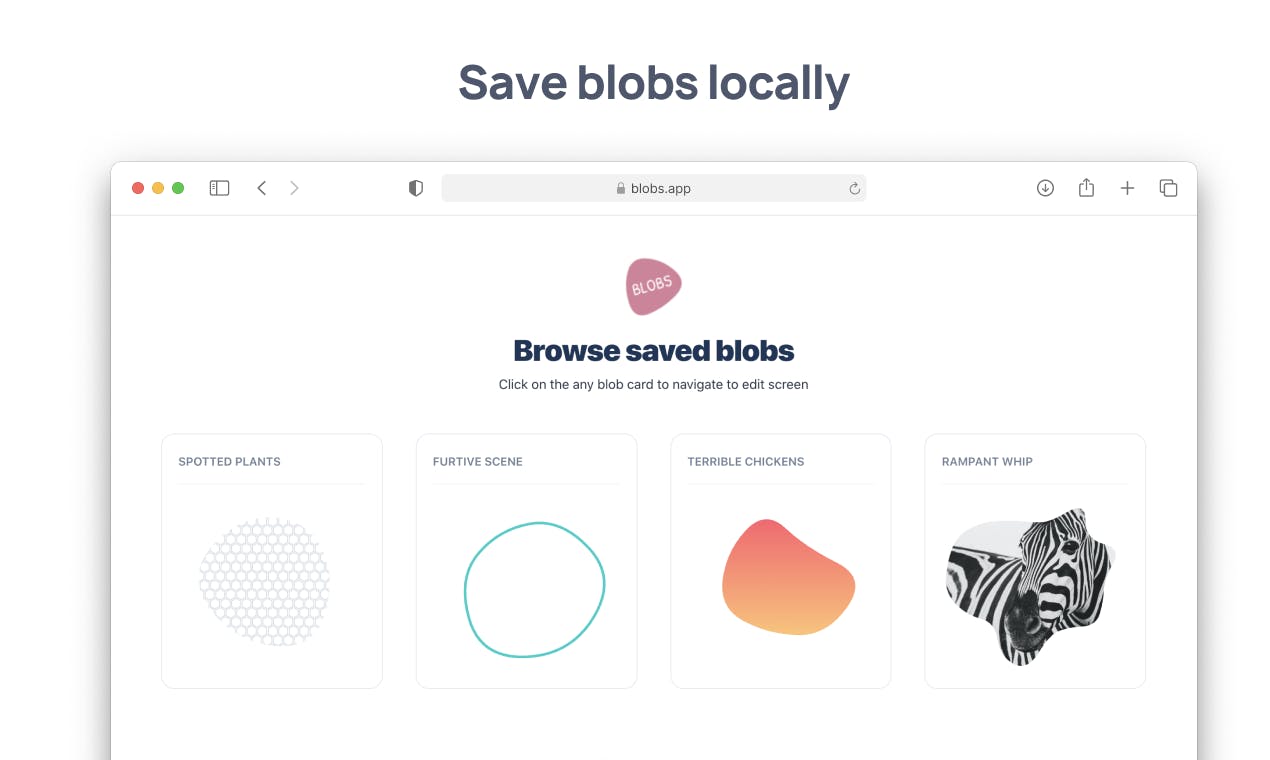Show the browser downloads list
The height and width of the screenshot is (760, 1270).
(1045, 188)
